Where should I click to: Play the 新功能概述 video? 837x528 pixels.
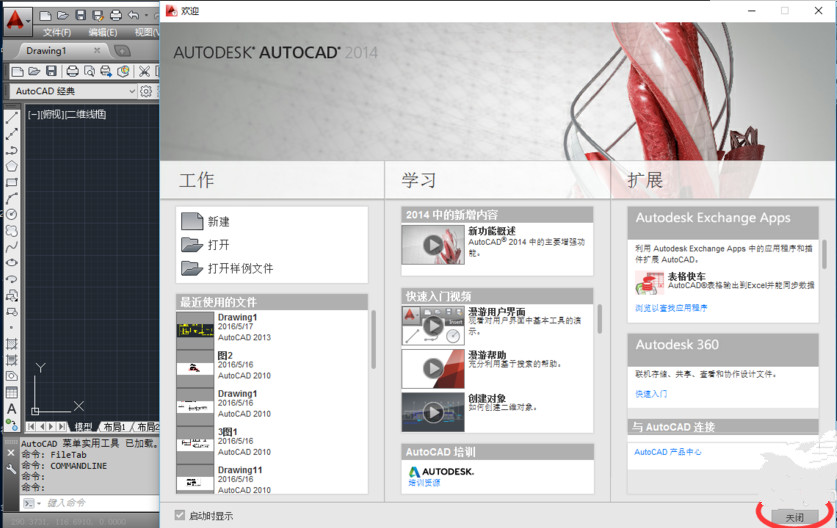click(433, 245)
